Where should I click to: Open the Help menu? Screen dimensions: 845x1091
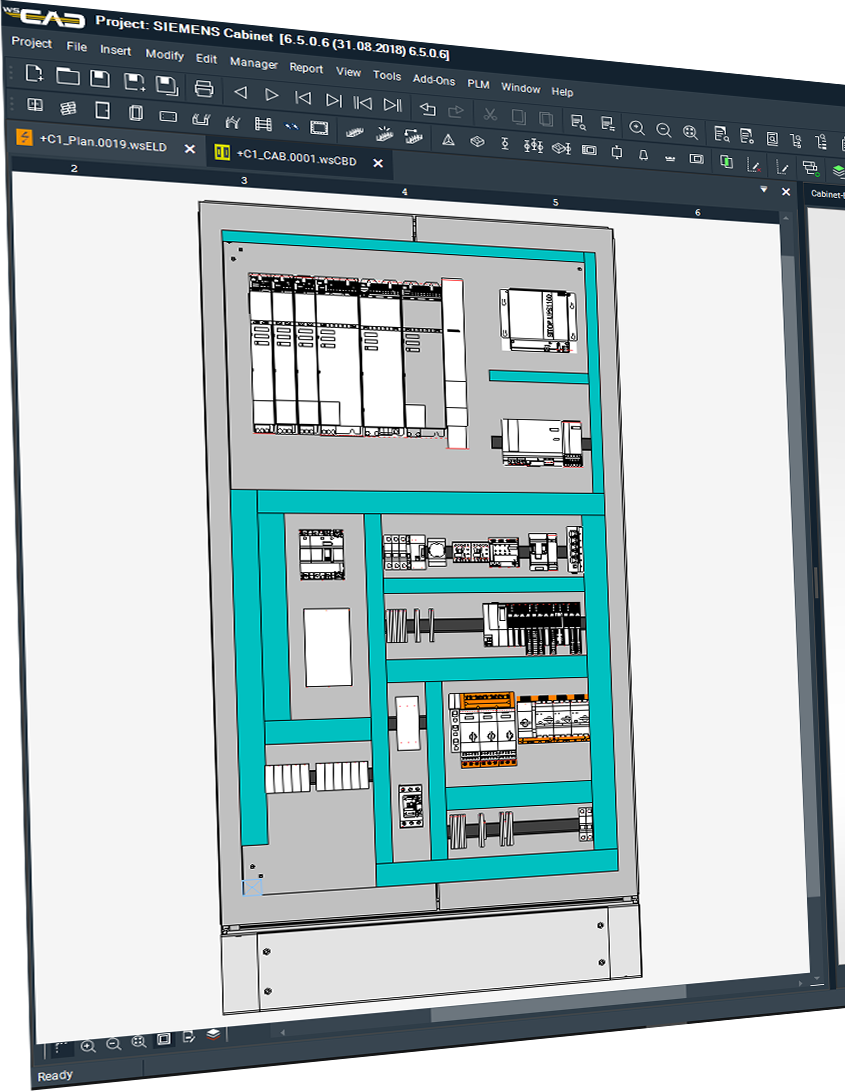coord(562,91)
